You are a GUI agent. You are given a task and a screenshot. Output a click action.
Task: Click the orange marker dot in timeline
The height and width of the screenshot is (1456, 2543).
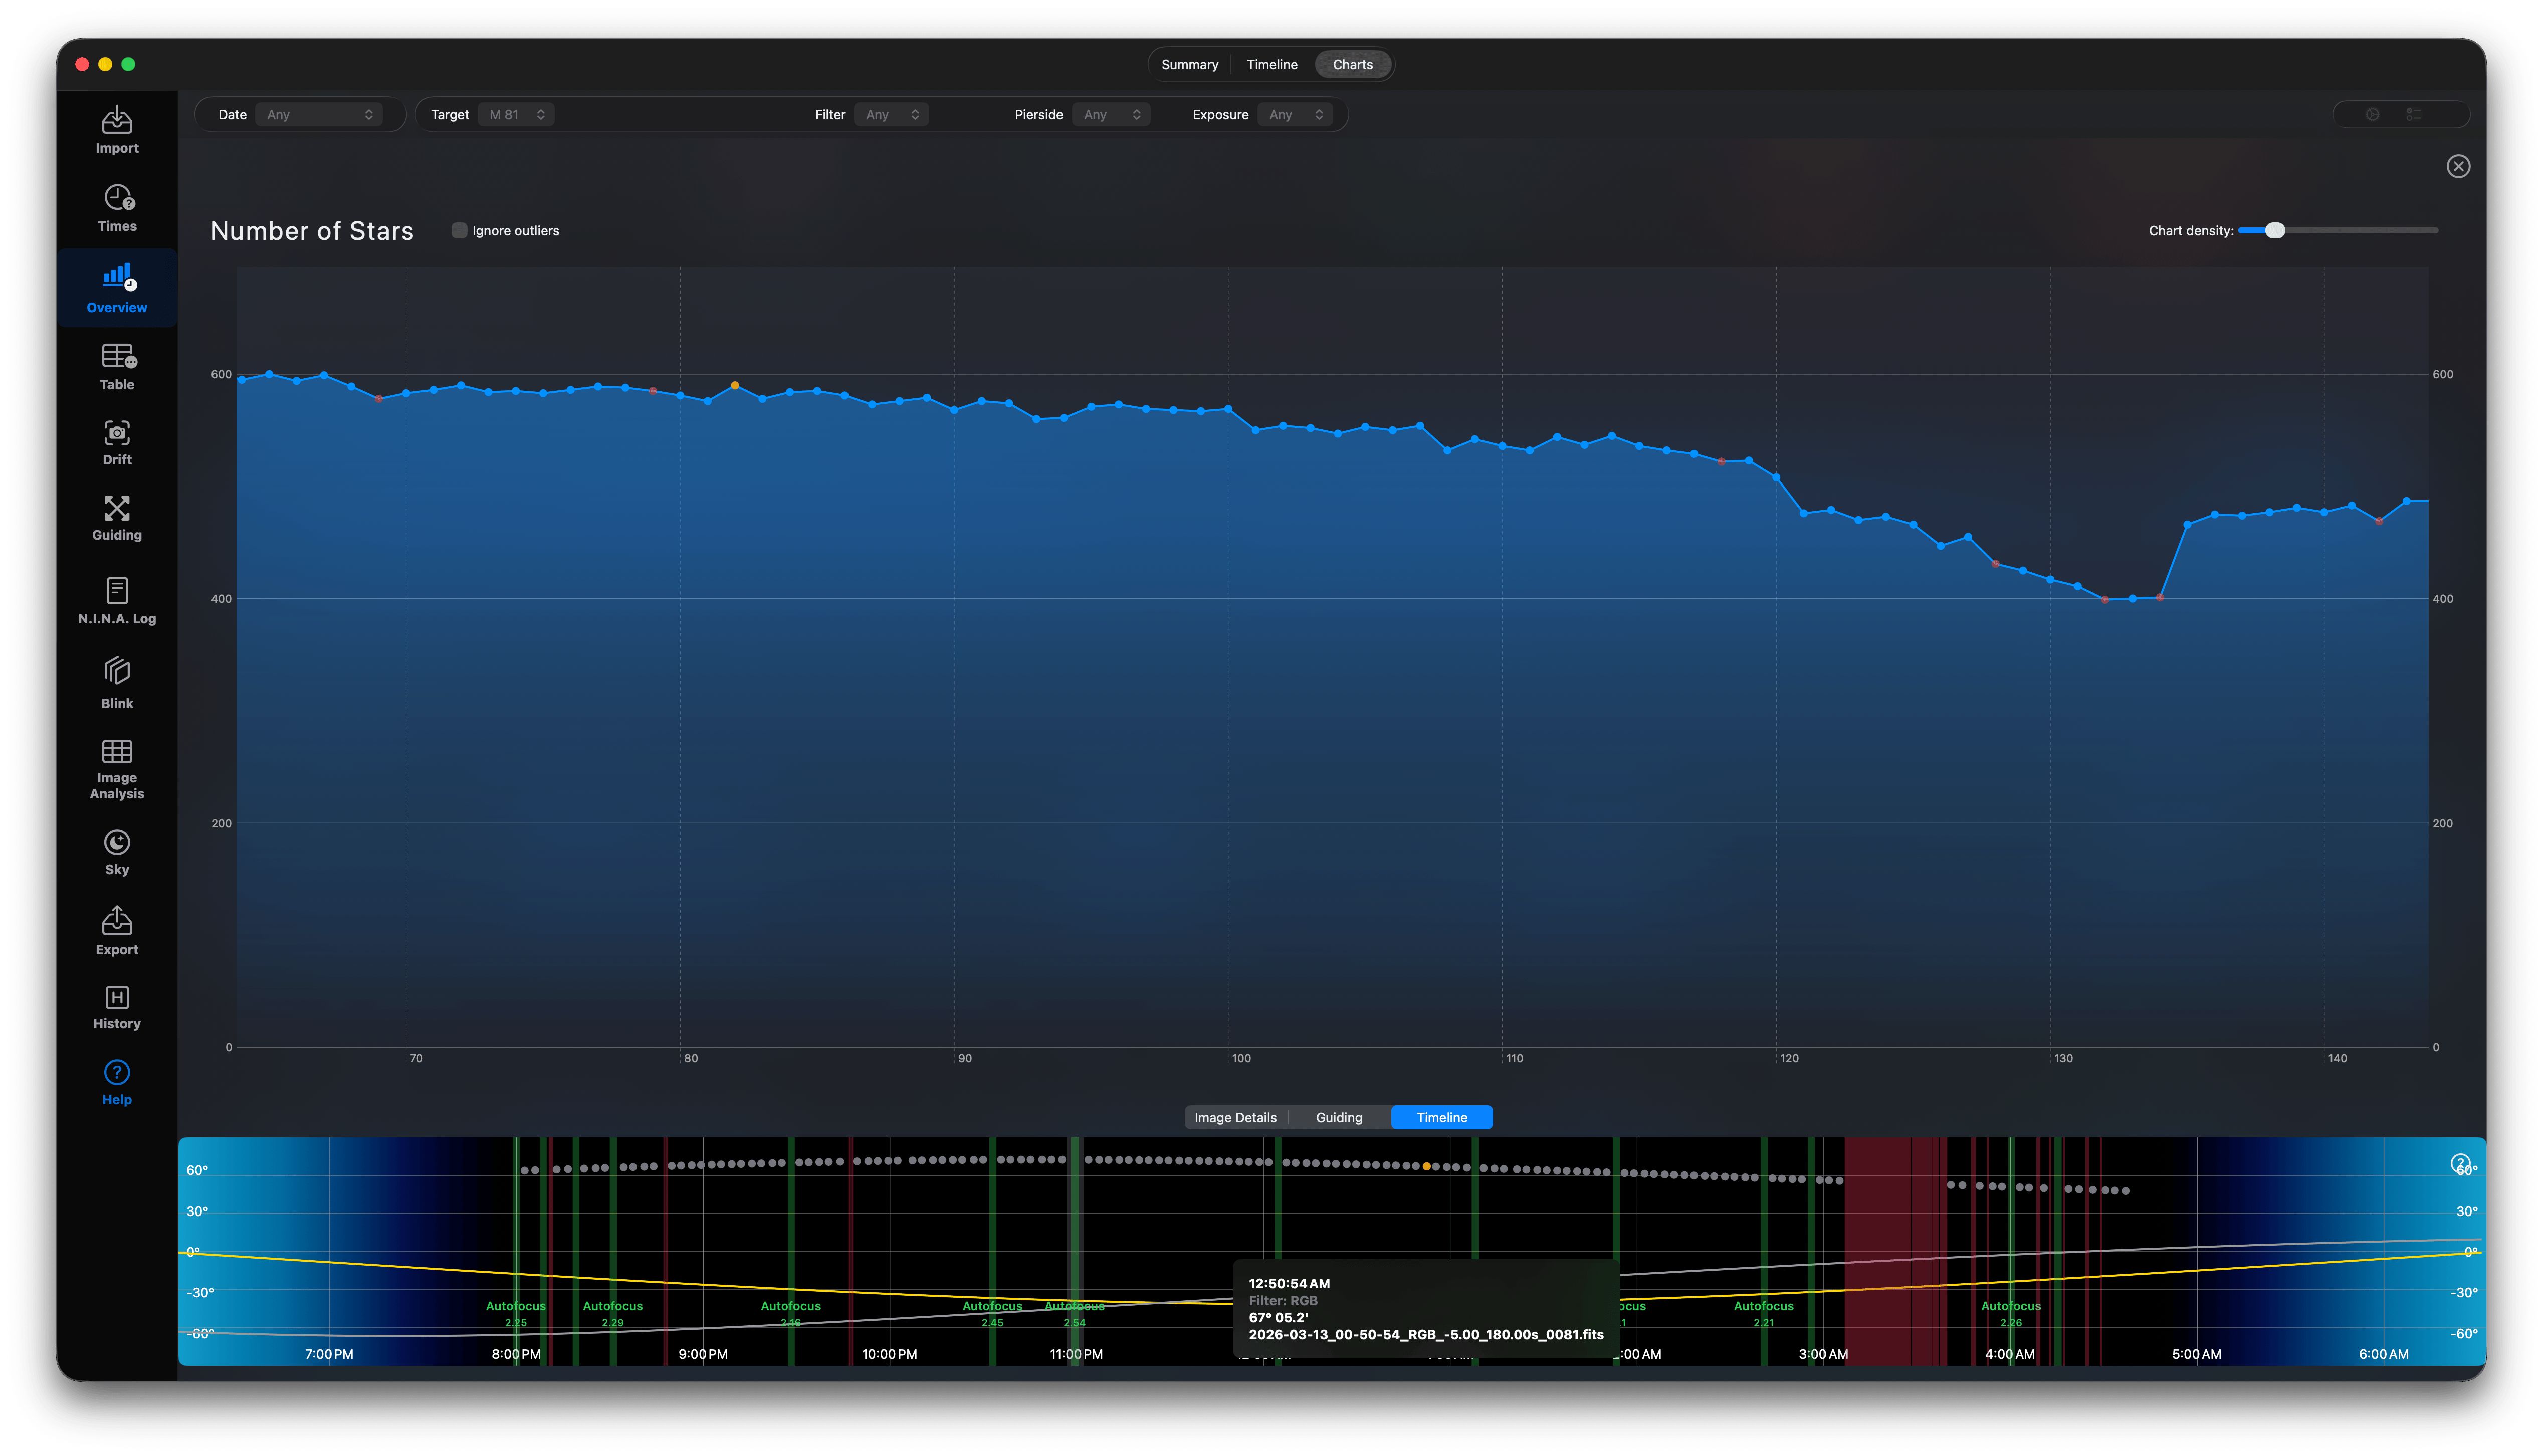point(1426,1166)
